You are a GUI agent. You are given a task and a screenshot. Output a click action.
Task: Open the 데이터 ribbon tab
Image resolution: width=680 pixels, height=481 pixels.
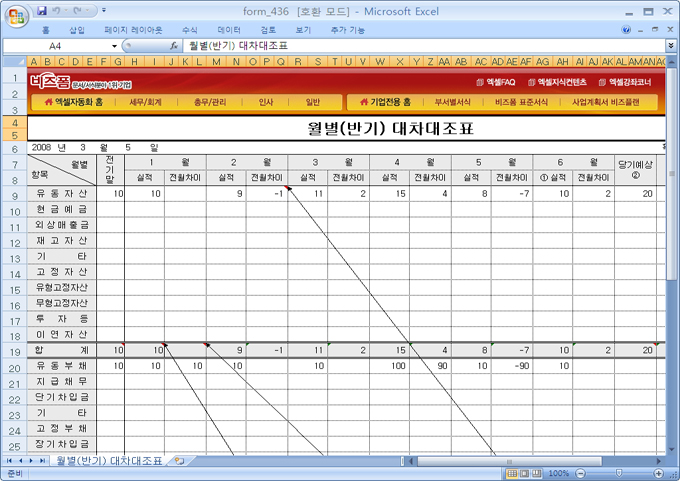coord(229,30)
